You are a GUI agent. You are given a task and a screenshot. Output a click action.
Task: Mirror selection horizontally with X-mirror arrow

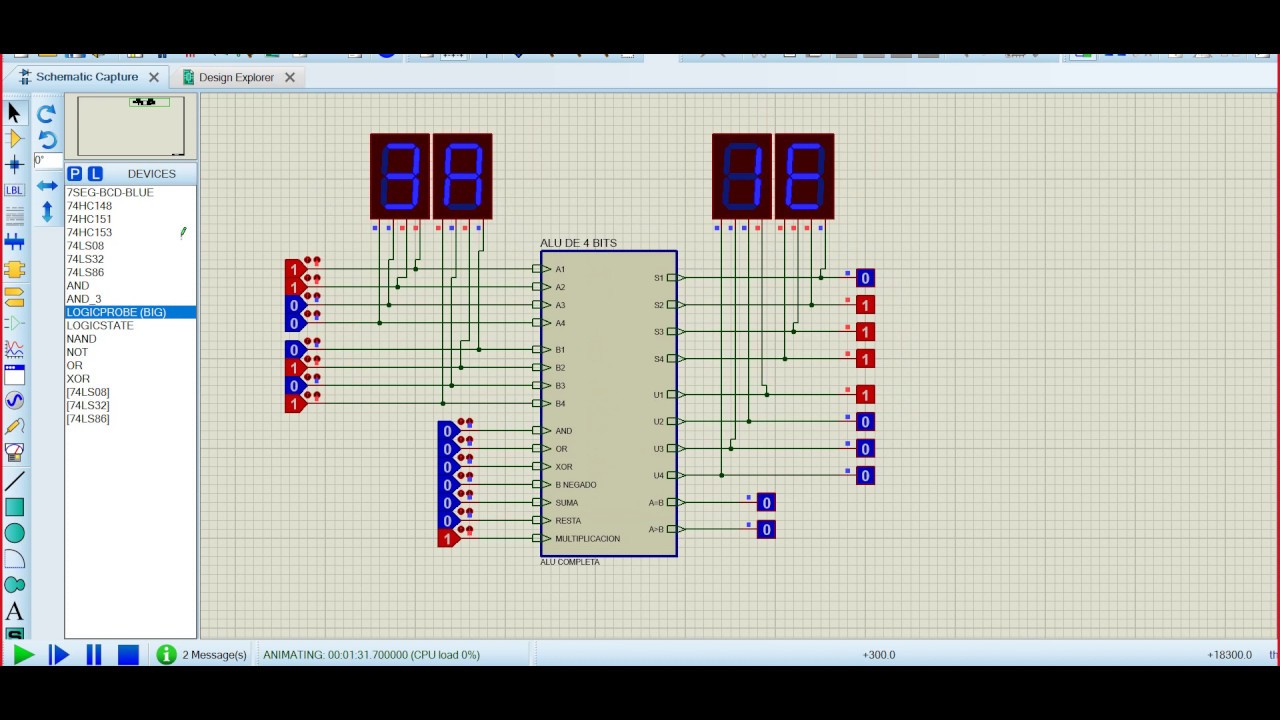[x=47, y=186]
